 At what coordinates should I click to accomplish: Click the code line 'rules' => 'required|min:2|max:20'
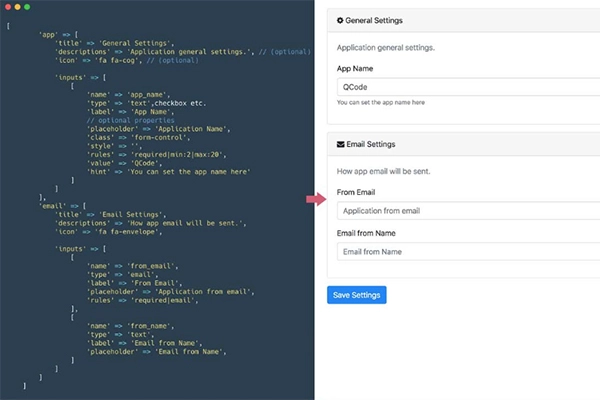[157, 155]
